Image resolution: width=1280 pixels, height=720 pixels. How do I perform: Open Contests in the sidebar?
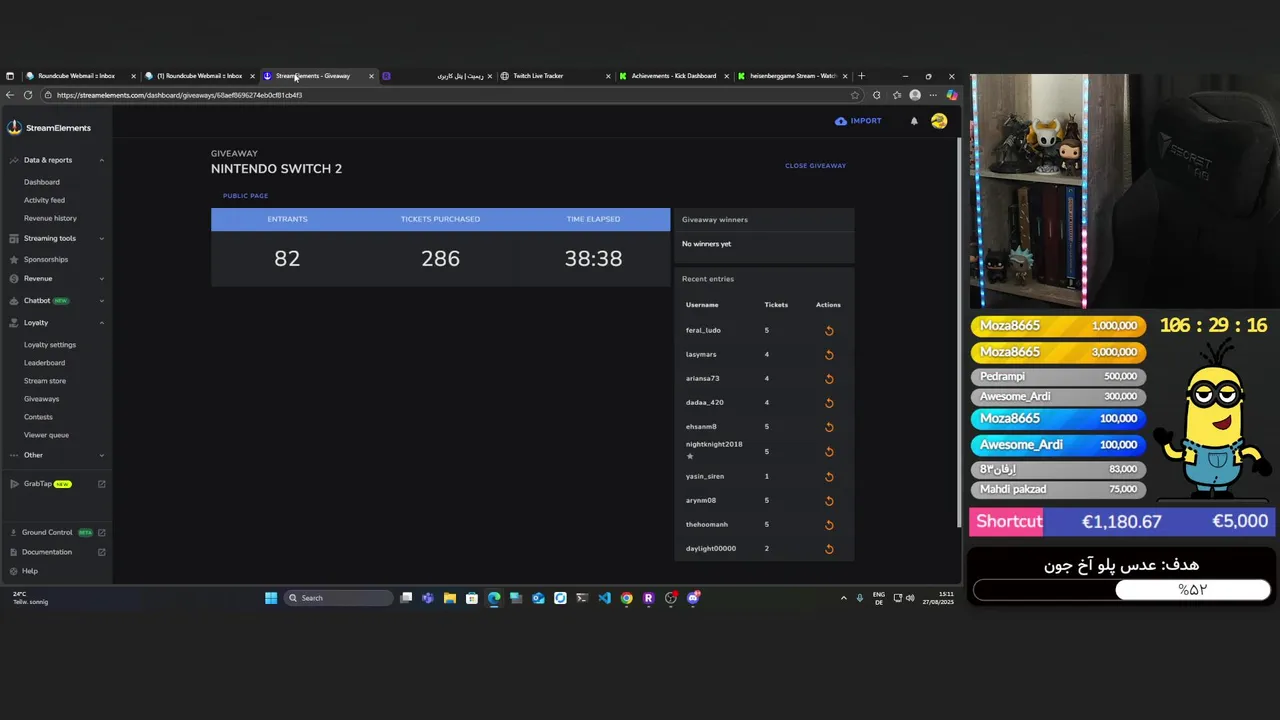click(x=38, y=417)
